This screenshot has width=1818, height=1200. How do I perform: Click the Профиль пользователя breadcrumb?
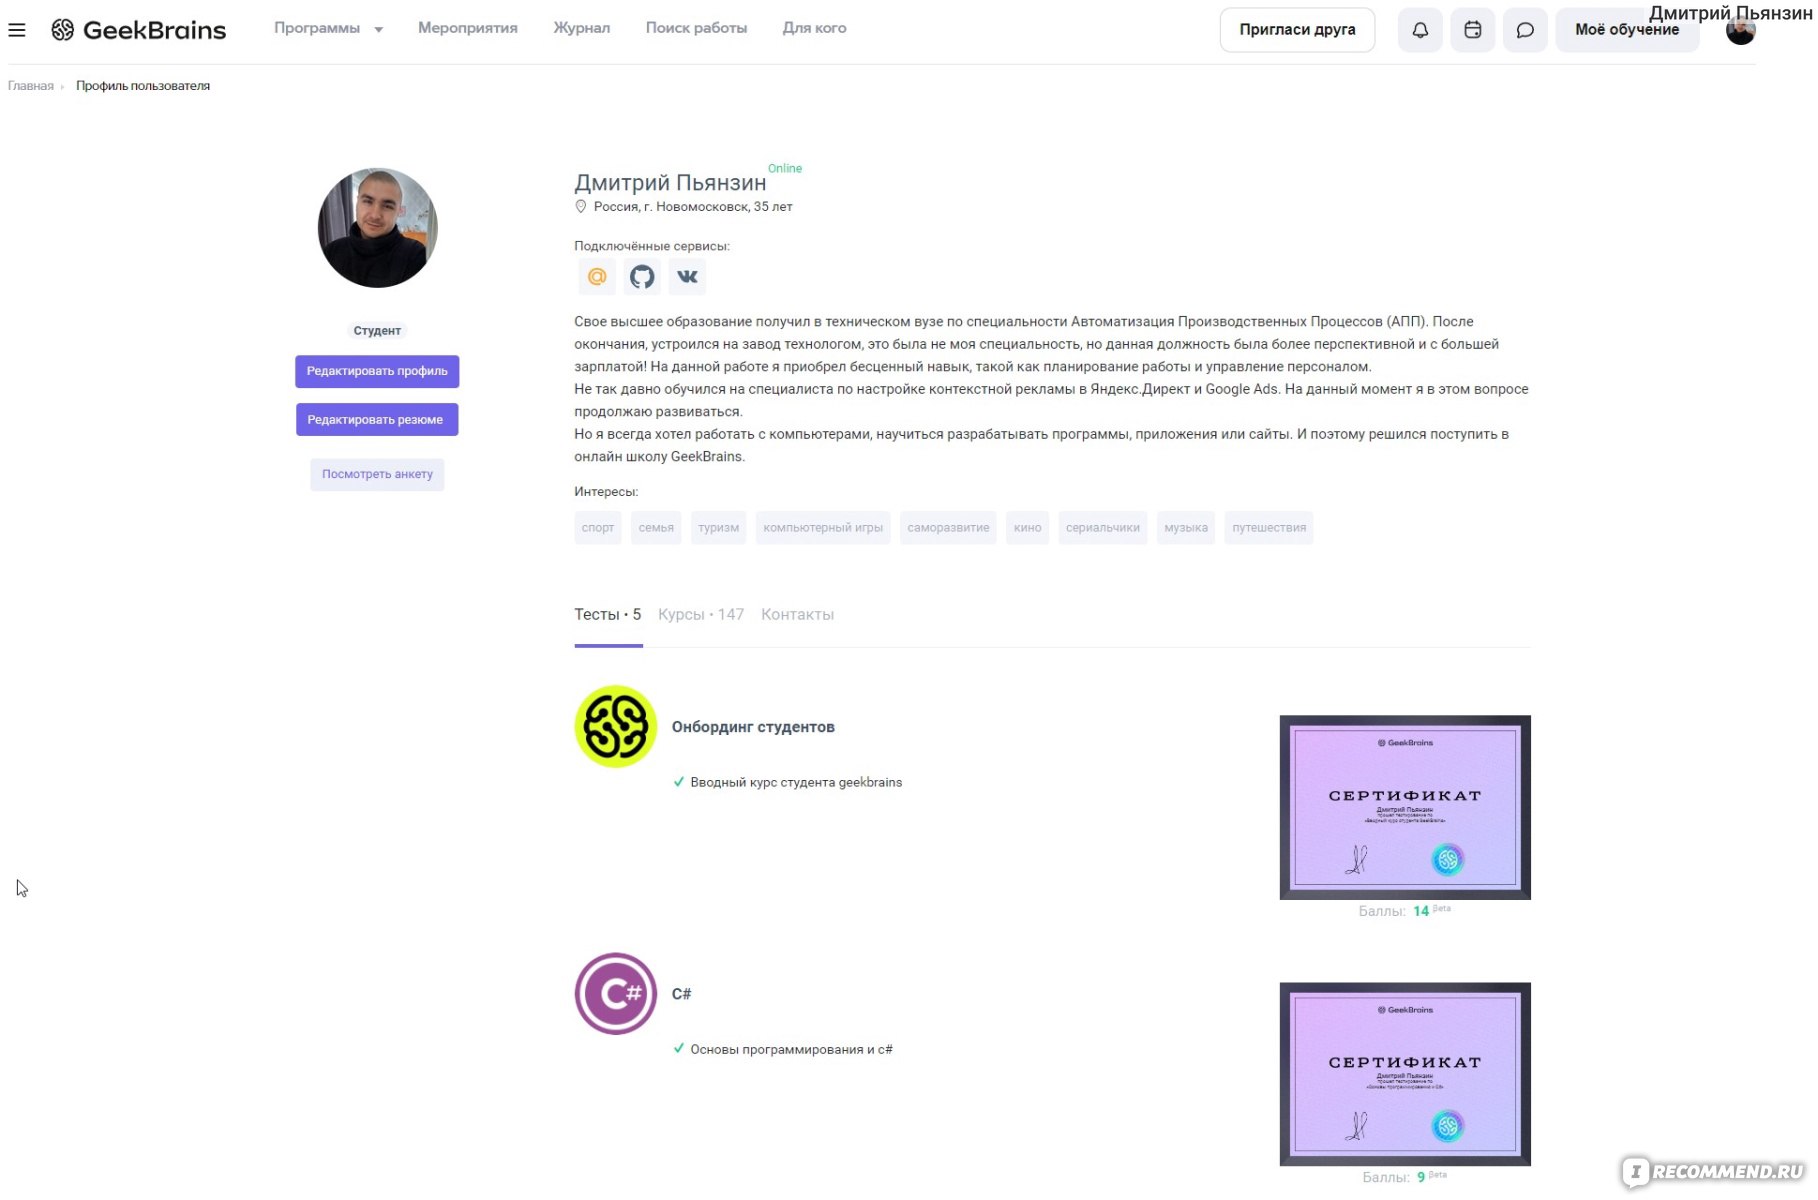pos(143,86)
